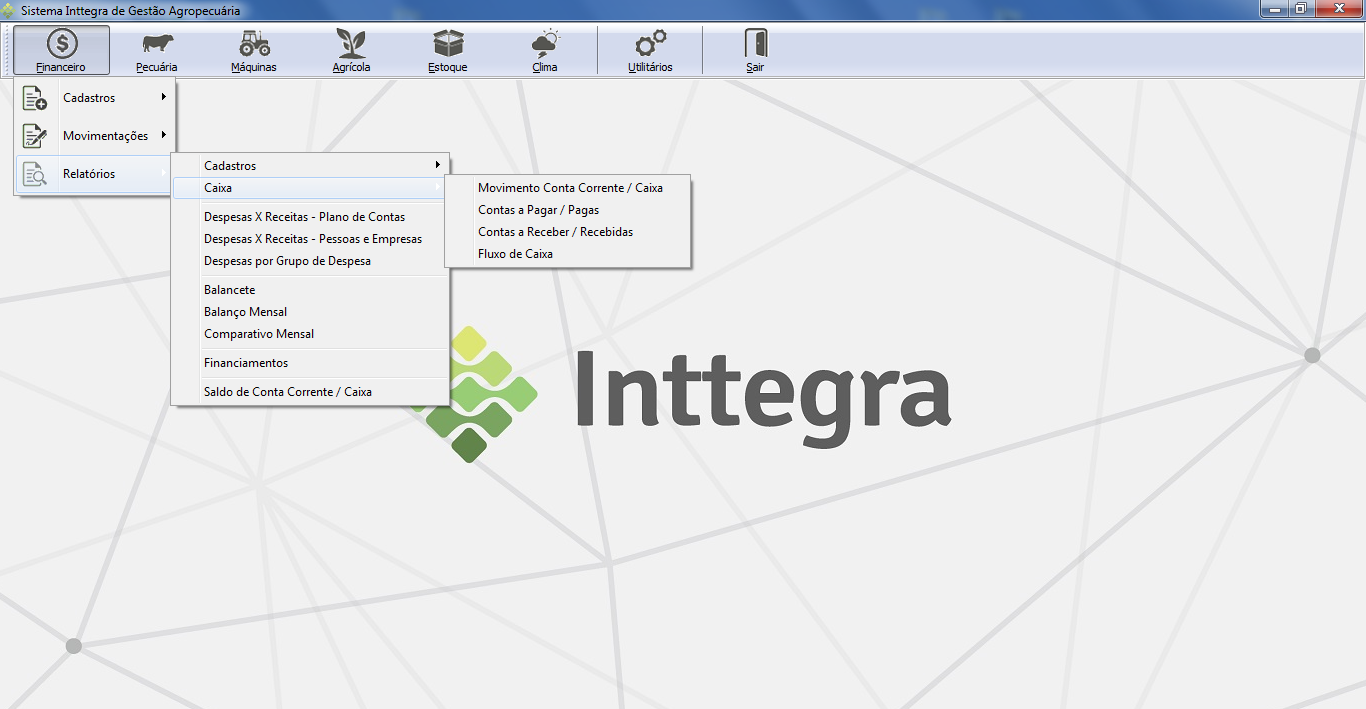Click the Relatórios magnifier document icon
The width and height of the screenshot is (1366, 709).
click(35, 174)
